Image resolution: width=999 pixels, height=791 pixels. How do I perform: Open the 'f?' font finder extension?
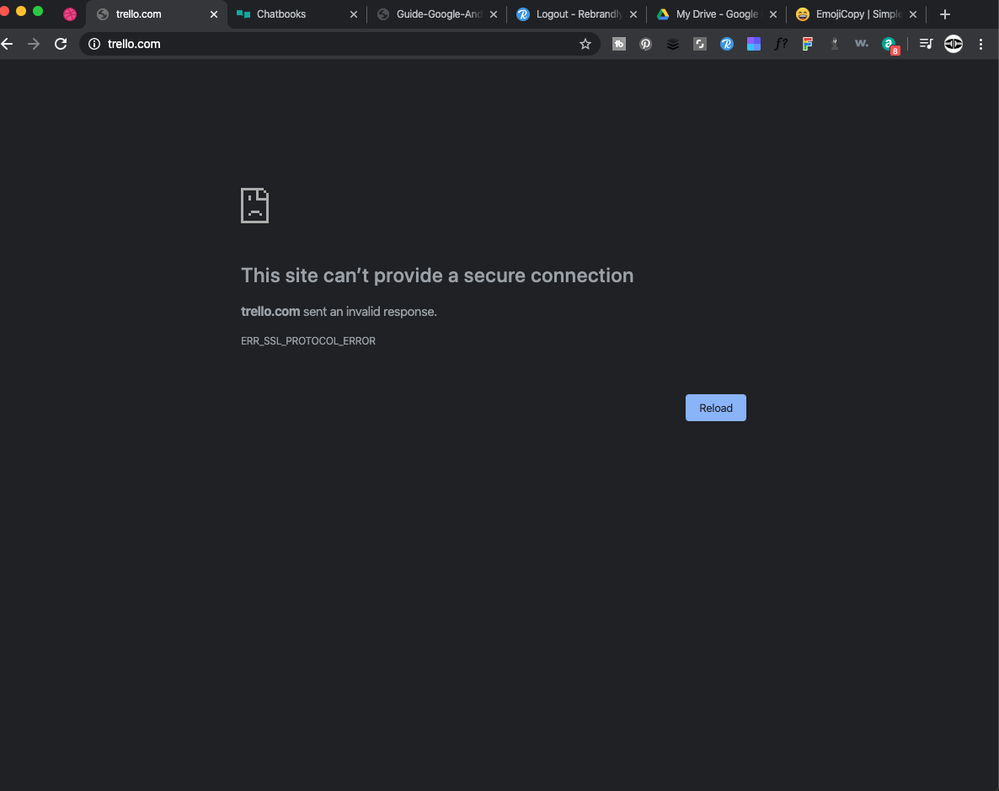(x=780, y=44)
